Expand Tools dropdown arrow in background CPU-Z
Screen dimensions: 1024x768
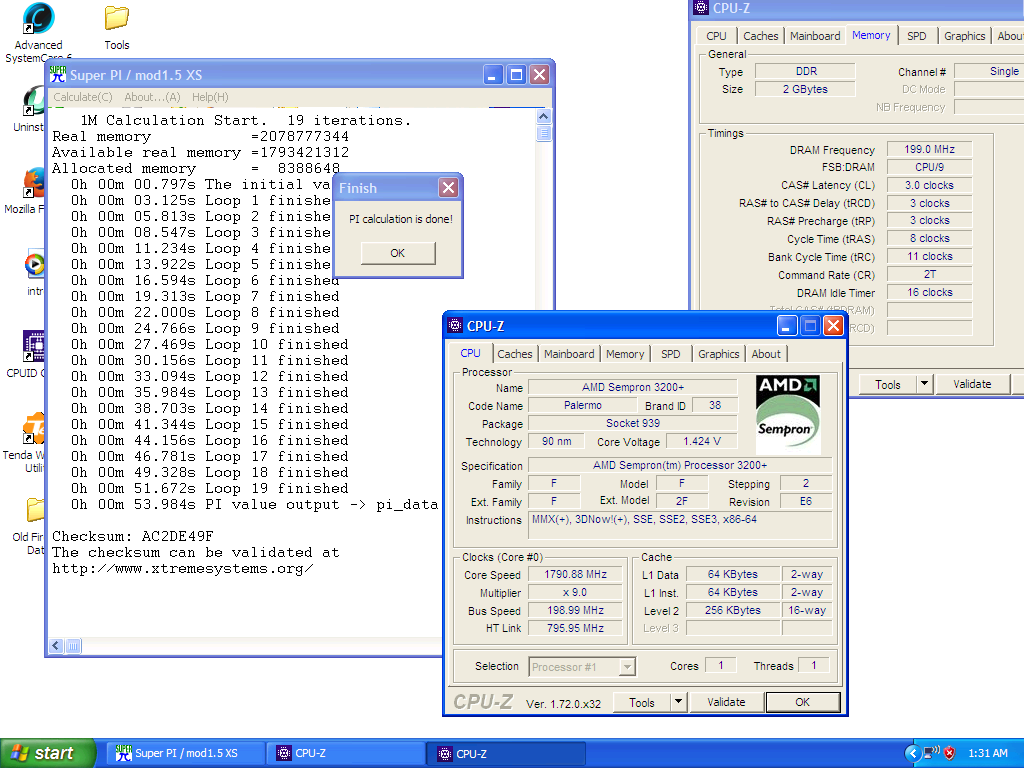click(924, 385)
